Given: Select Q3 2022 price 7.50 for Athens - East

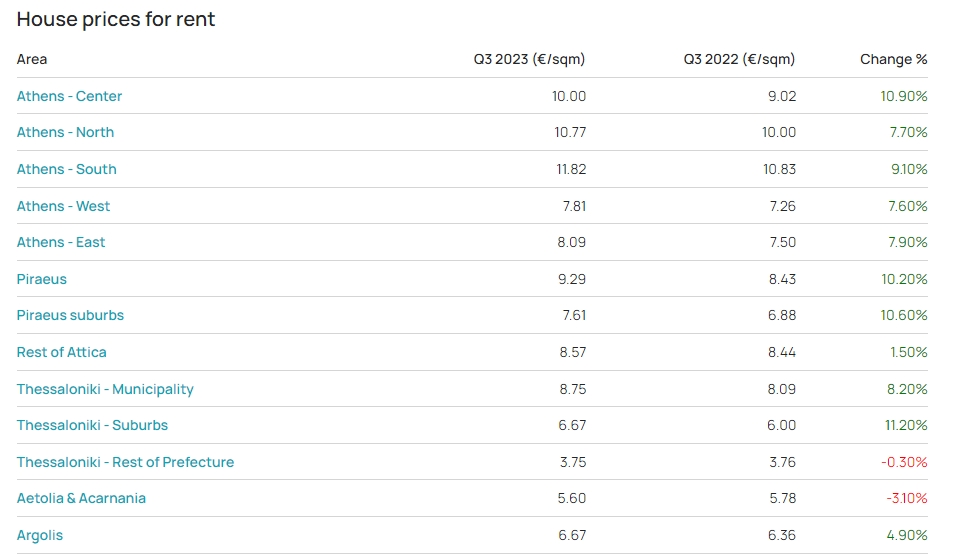Looking at the screenshot, I should tap(783, 242).
